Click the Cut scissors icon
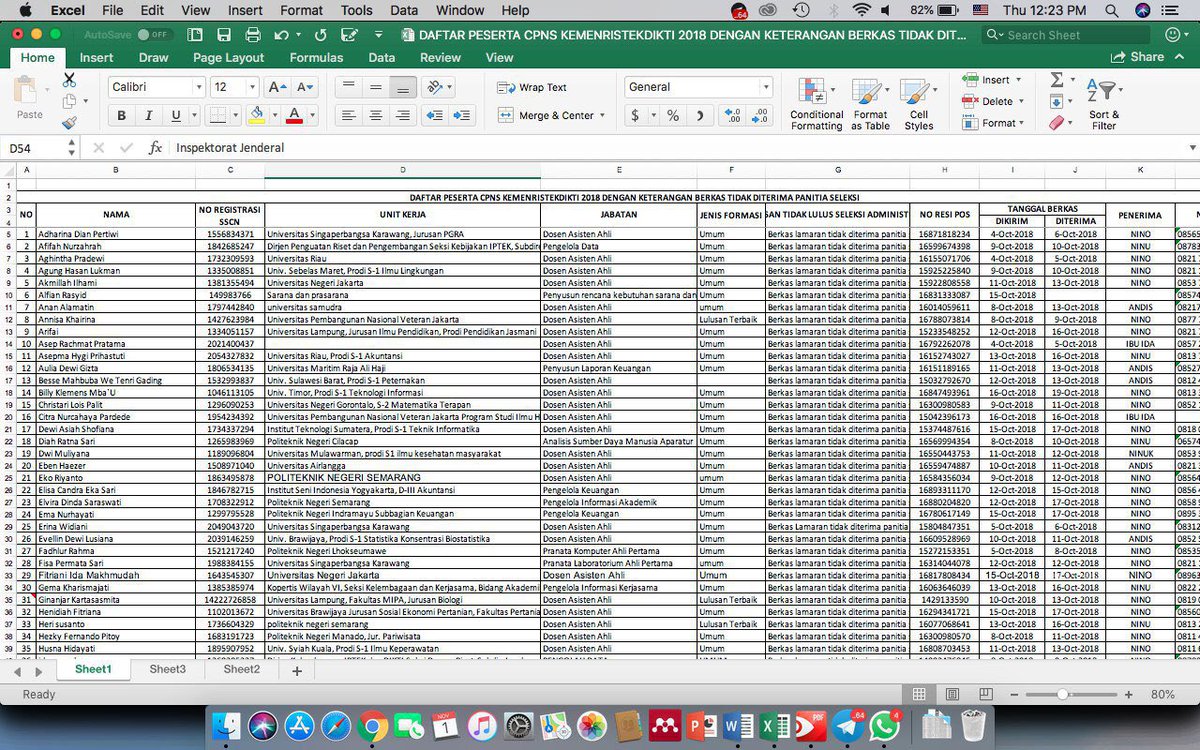Viewport: 1200px width, 750px height. pos(69,79)
